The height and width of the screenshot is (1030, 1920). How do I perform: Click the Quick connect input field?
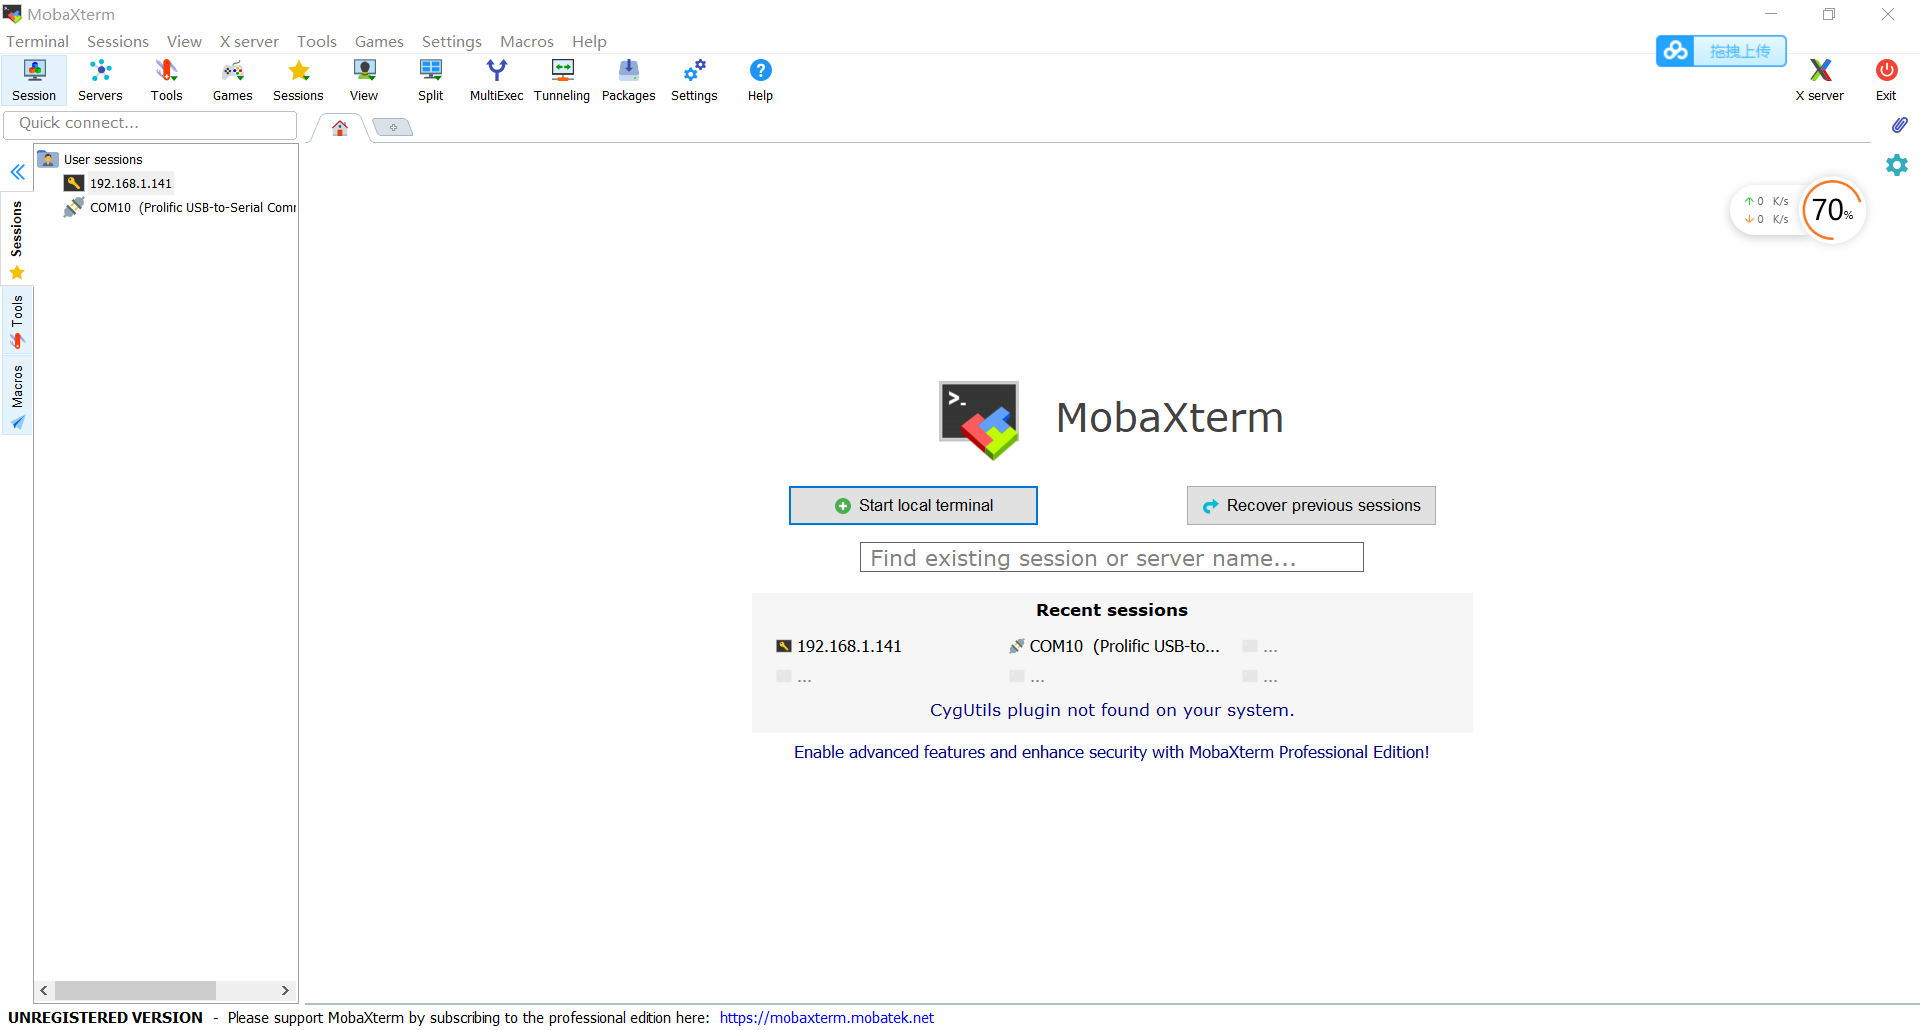click(150, 124)
